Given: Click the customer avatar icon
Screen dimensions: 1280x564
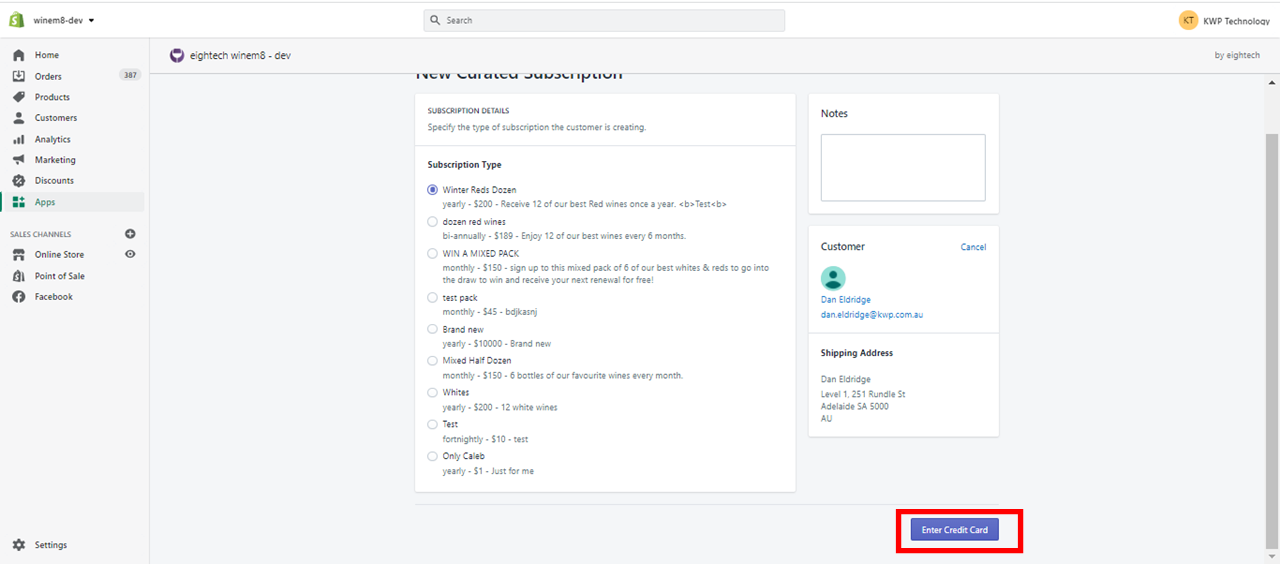Looking at the screenshot, I should point(833,278).
